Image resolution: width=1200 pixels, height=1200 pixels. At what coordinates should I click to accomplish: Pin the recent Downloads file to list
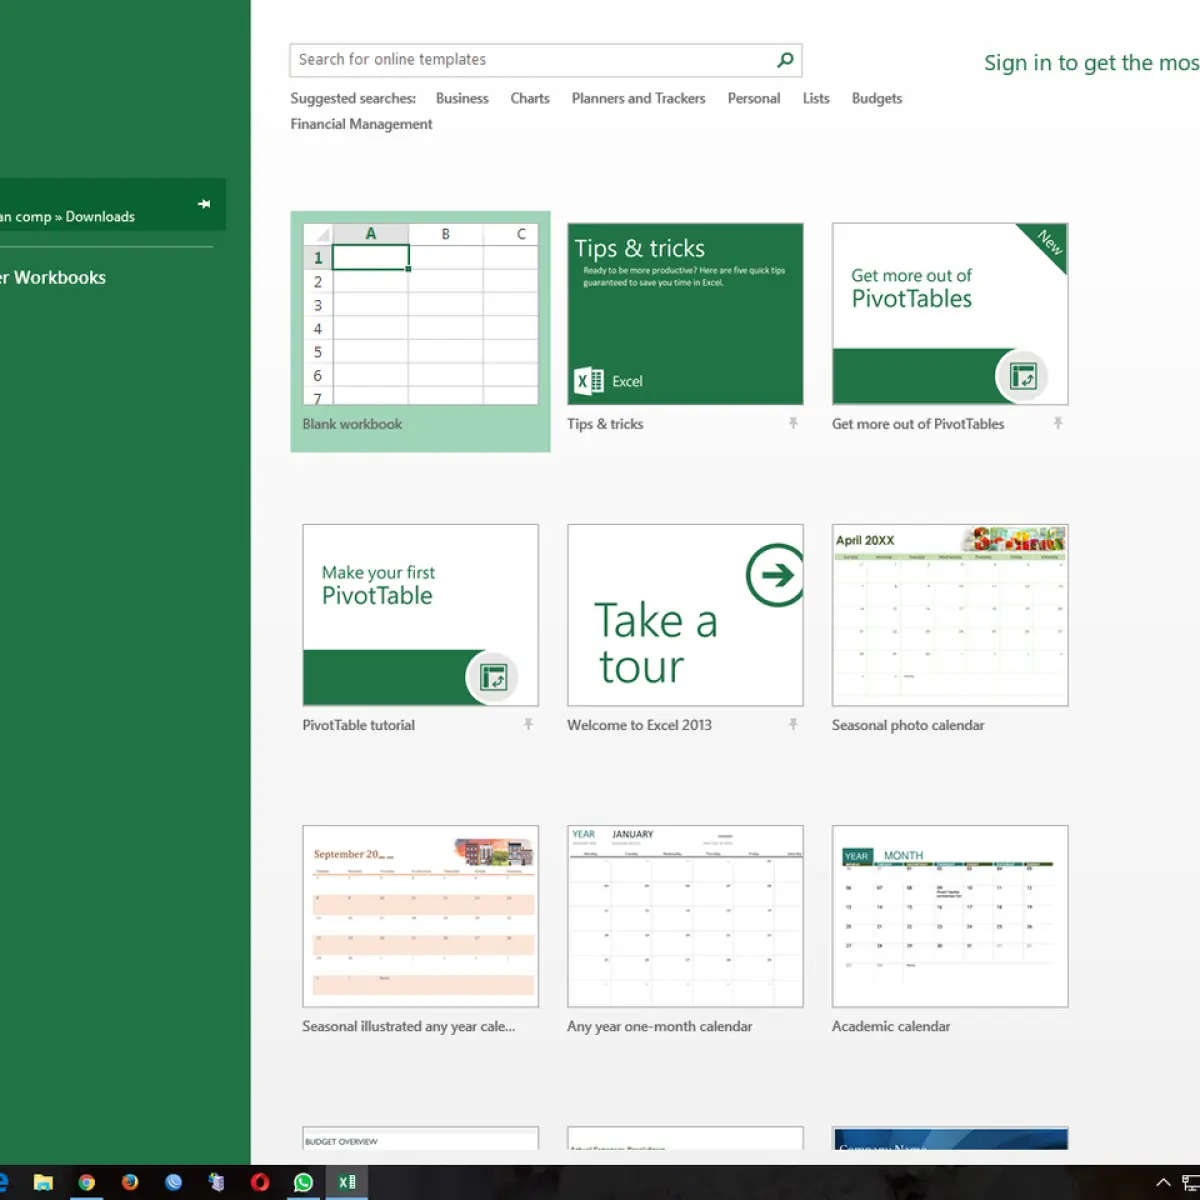[x=204, y=204]
